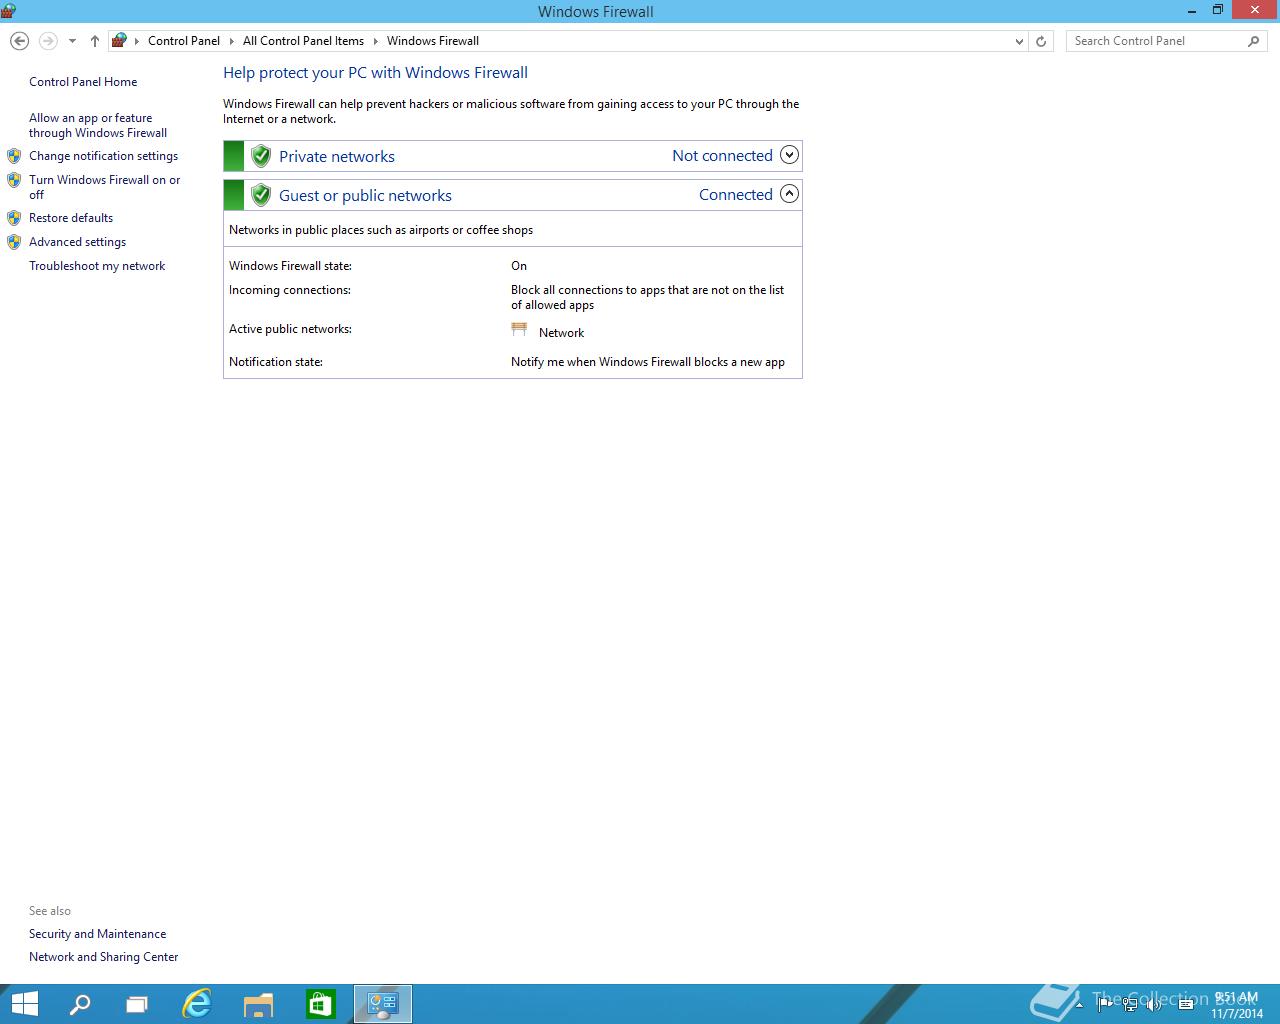Image resolution: width=1280 pixels, height=1024 pixels.
Task: Click Windows Firewall breadcrumb segment
Action: tap(433, 41)
